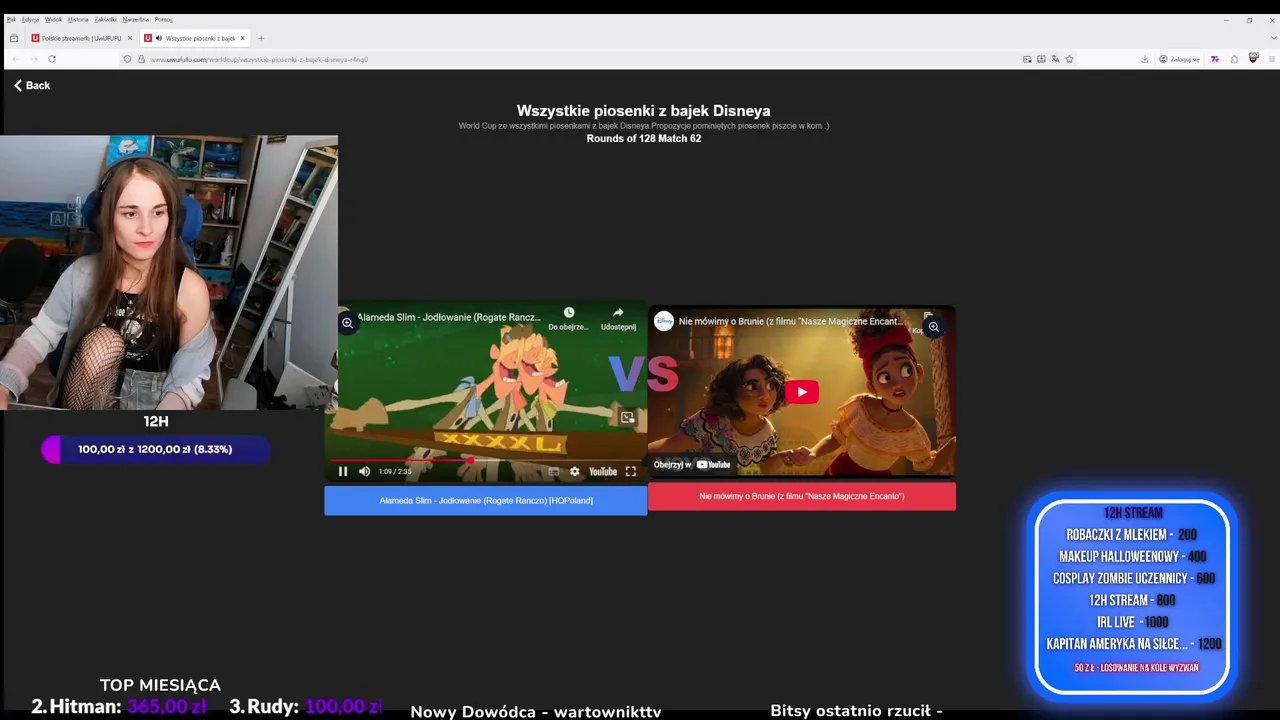Click the uBlock shield extension icon
Screen dimensions: 1280x720
[x=1253, y=59]
